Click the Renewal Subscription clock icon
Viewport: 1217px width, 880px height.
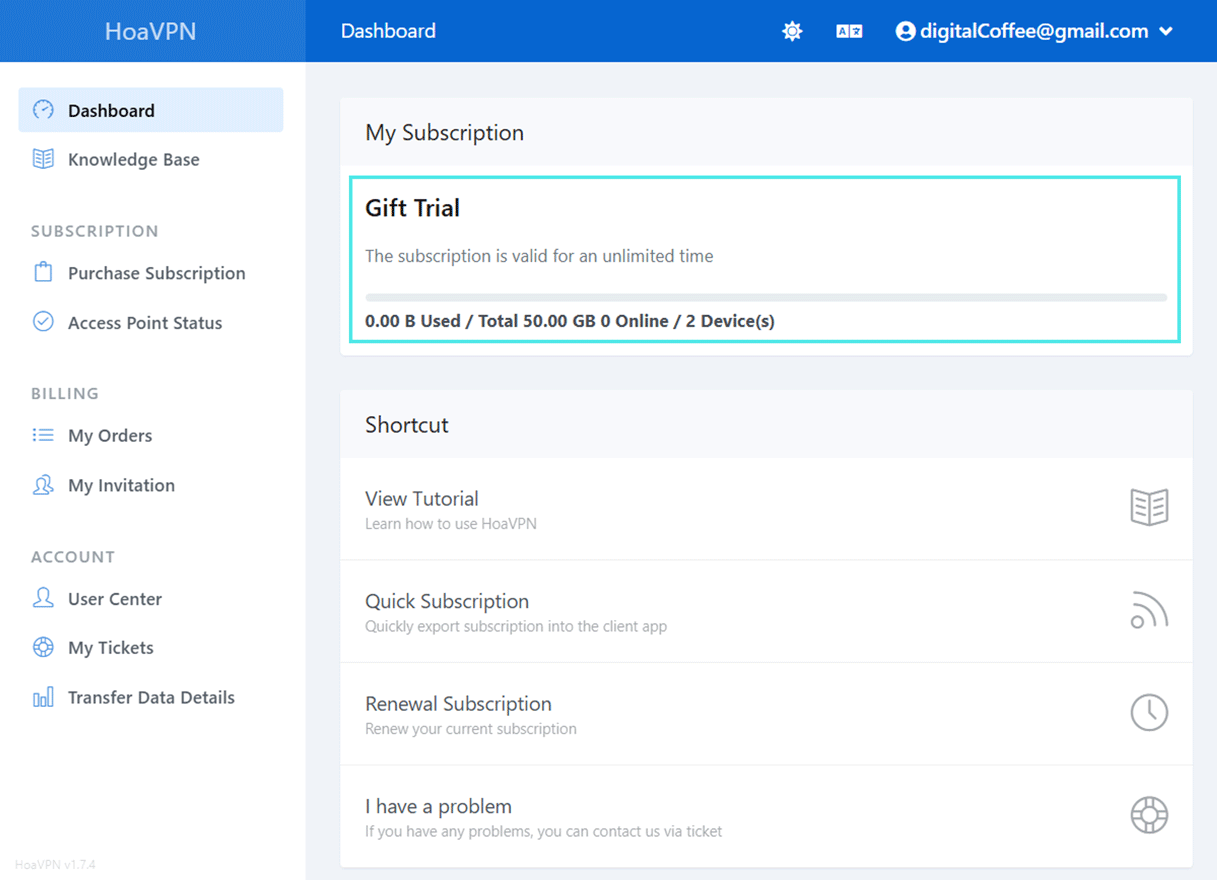click(x=1149, y=713)
